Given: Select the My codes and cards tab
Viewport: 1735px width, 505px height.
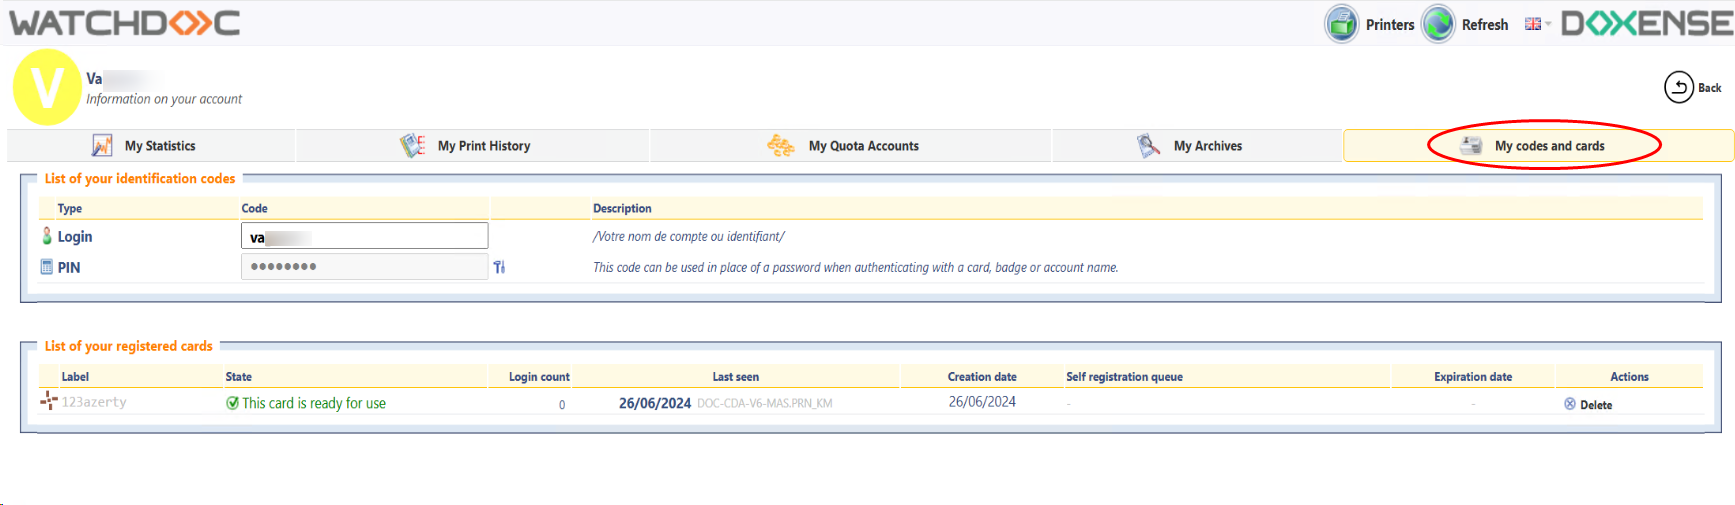Looking at the screenshot, I should [x=1538, y=146].
